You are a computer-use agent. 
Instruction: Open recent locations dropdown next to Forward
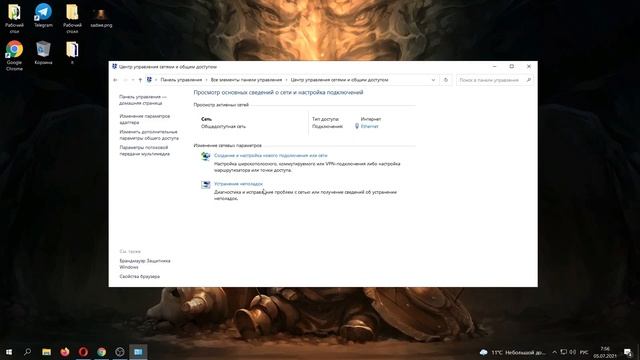tap(133, 80)
